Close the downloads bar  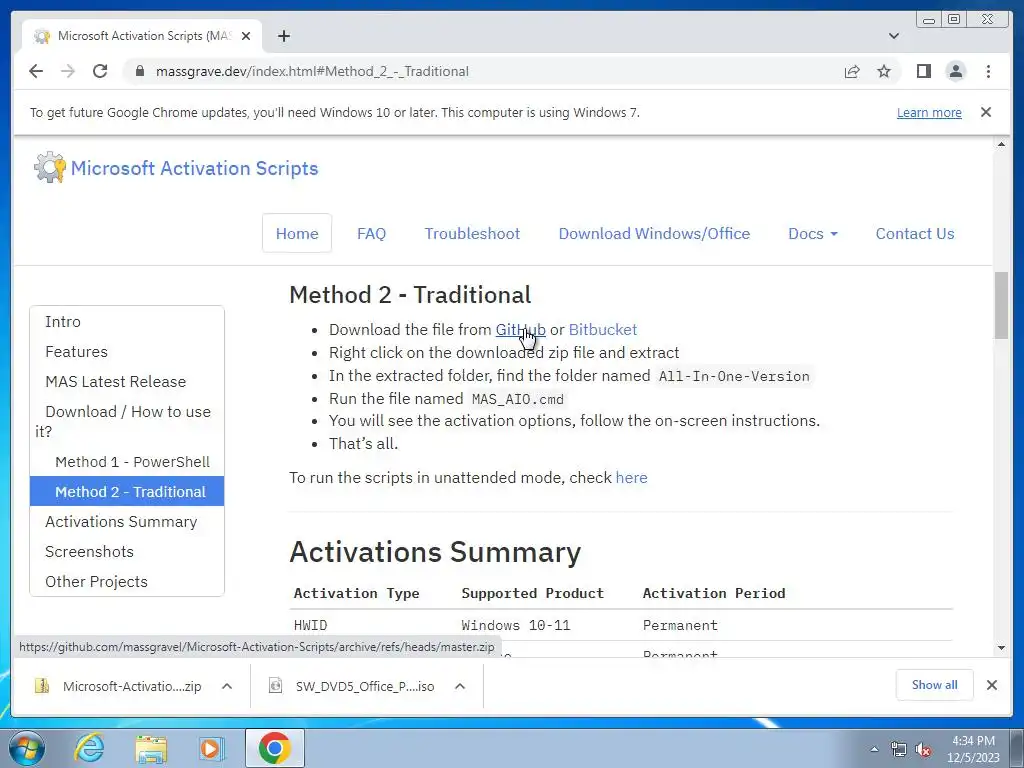(991, 684)
